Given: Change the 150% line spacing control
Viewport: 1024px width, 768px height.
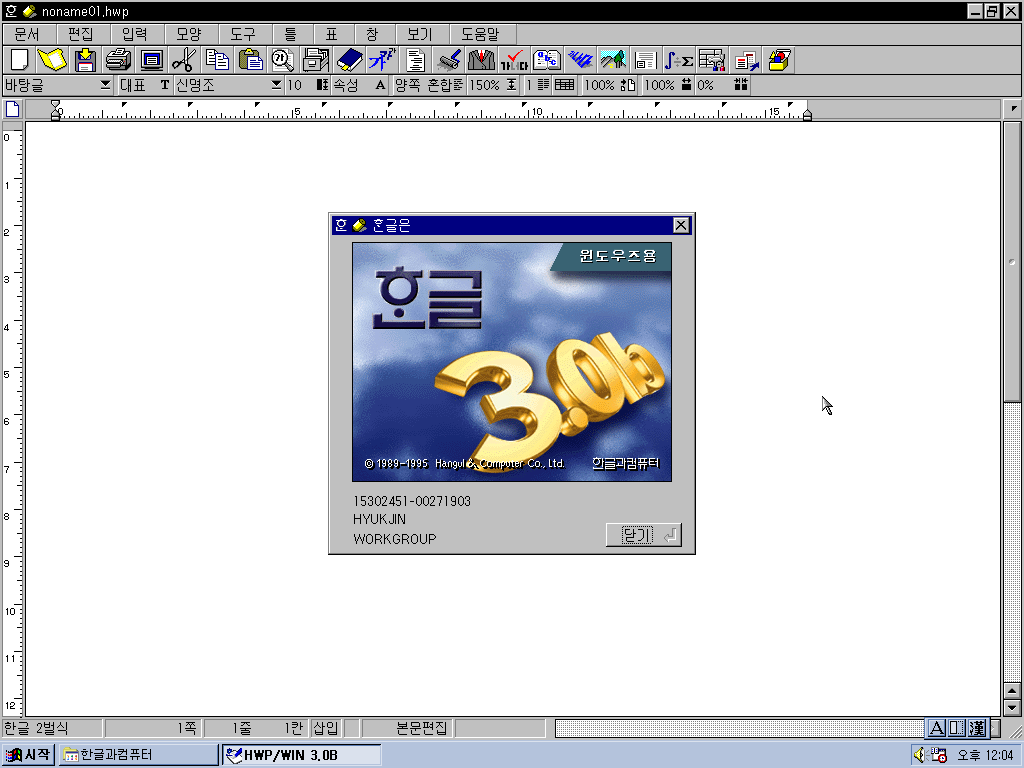Looking at the screenshot, I should tap(493, 85).
